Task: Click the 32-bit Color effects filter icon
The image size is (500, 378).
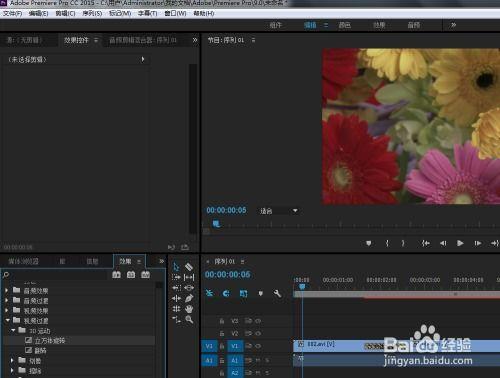Action: (x=131, y=275)
